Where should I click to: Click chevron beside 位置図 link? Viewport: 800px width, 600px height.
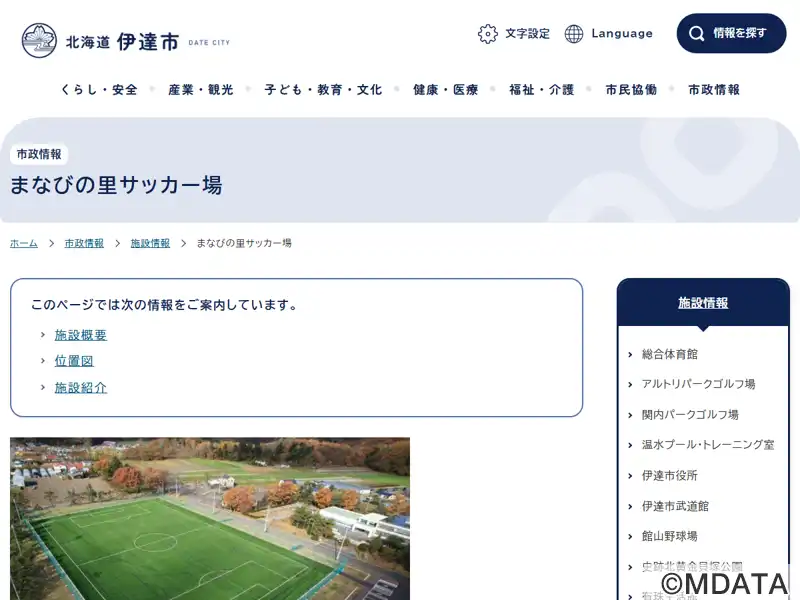coord(43,361)
